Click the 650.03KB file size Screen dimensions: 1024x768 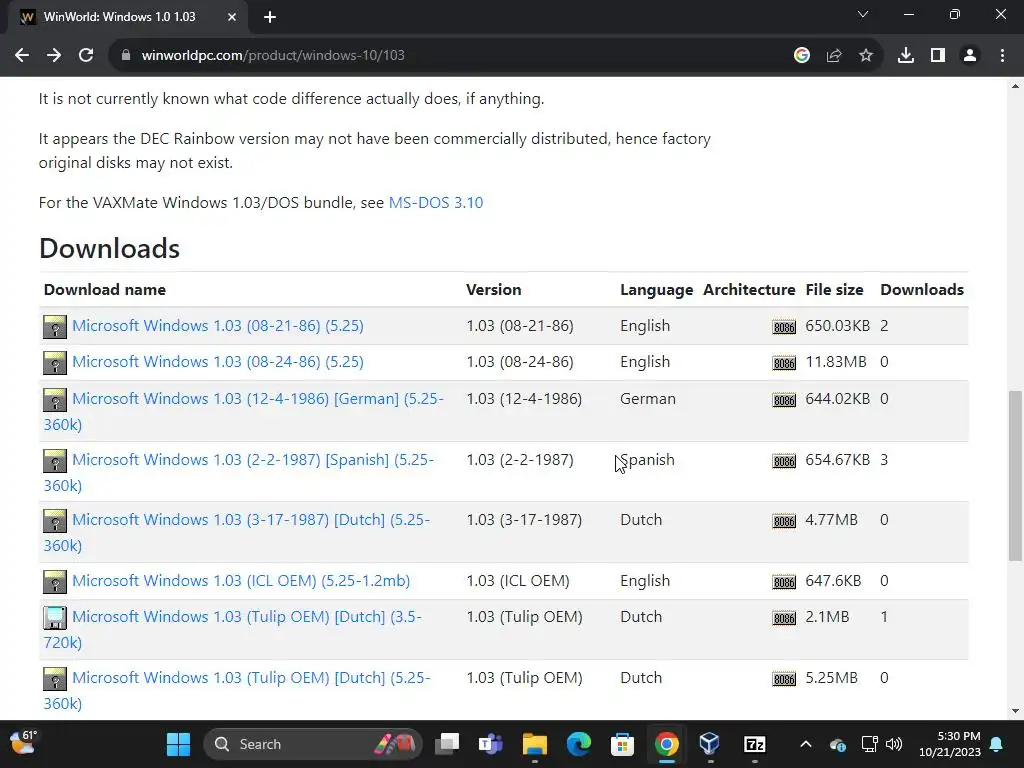(x=837, y=325)
